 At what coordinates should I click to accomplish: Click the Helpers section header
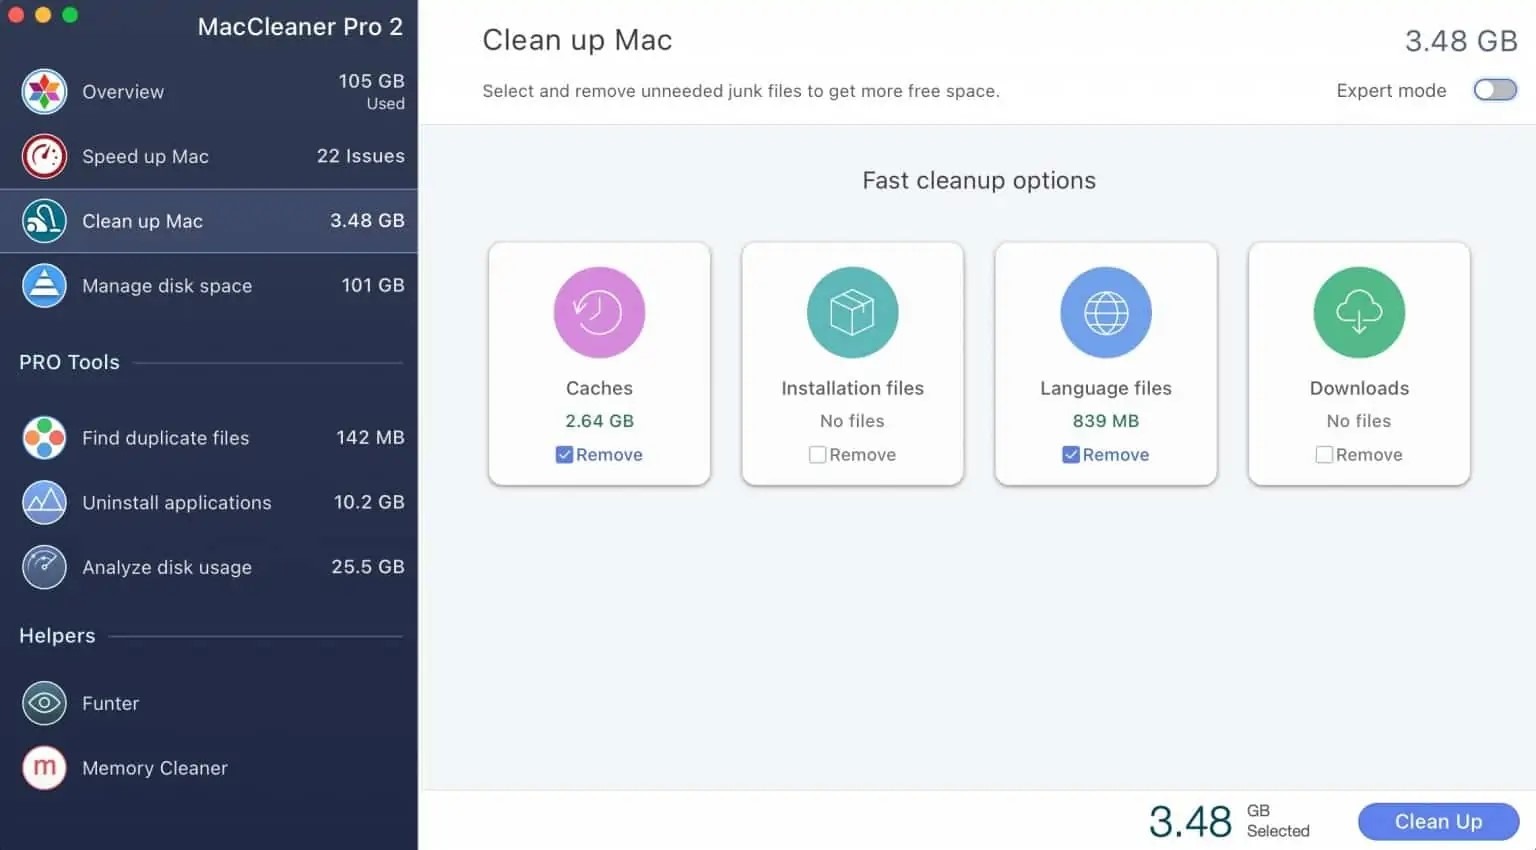pos(57,636)
